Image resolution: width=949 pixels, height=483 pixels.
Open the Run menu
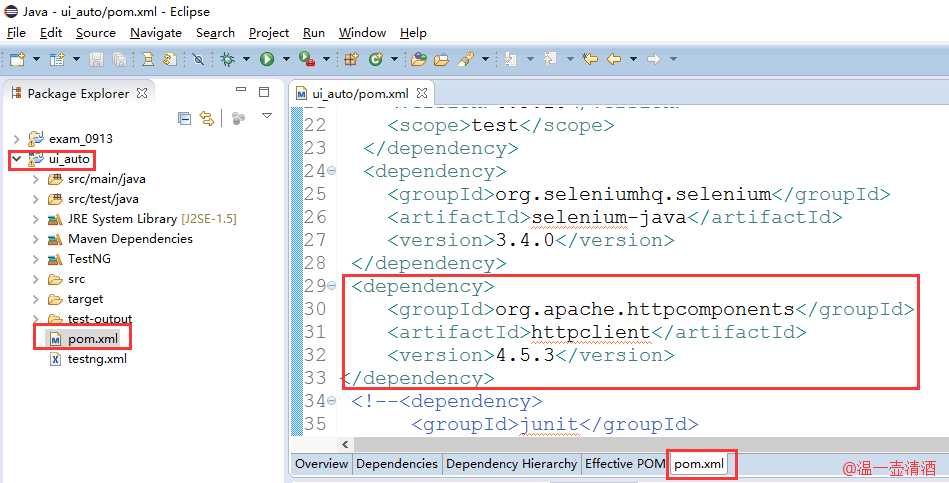tap(314, 33)
